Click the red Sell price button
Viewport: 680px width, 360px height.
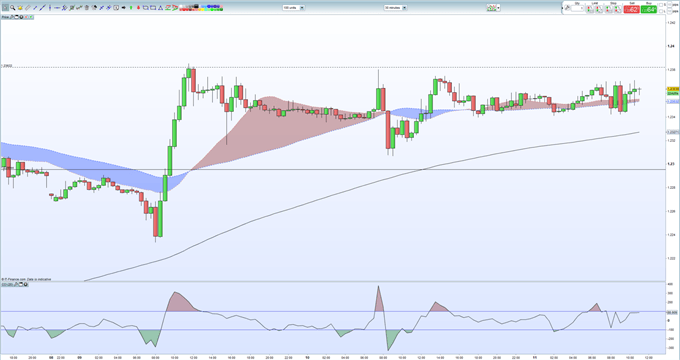point(631,9)
